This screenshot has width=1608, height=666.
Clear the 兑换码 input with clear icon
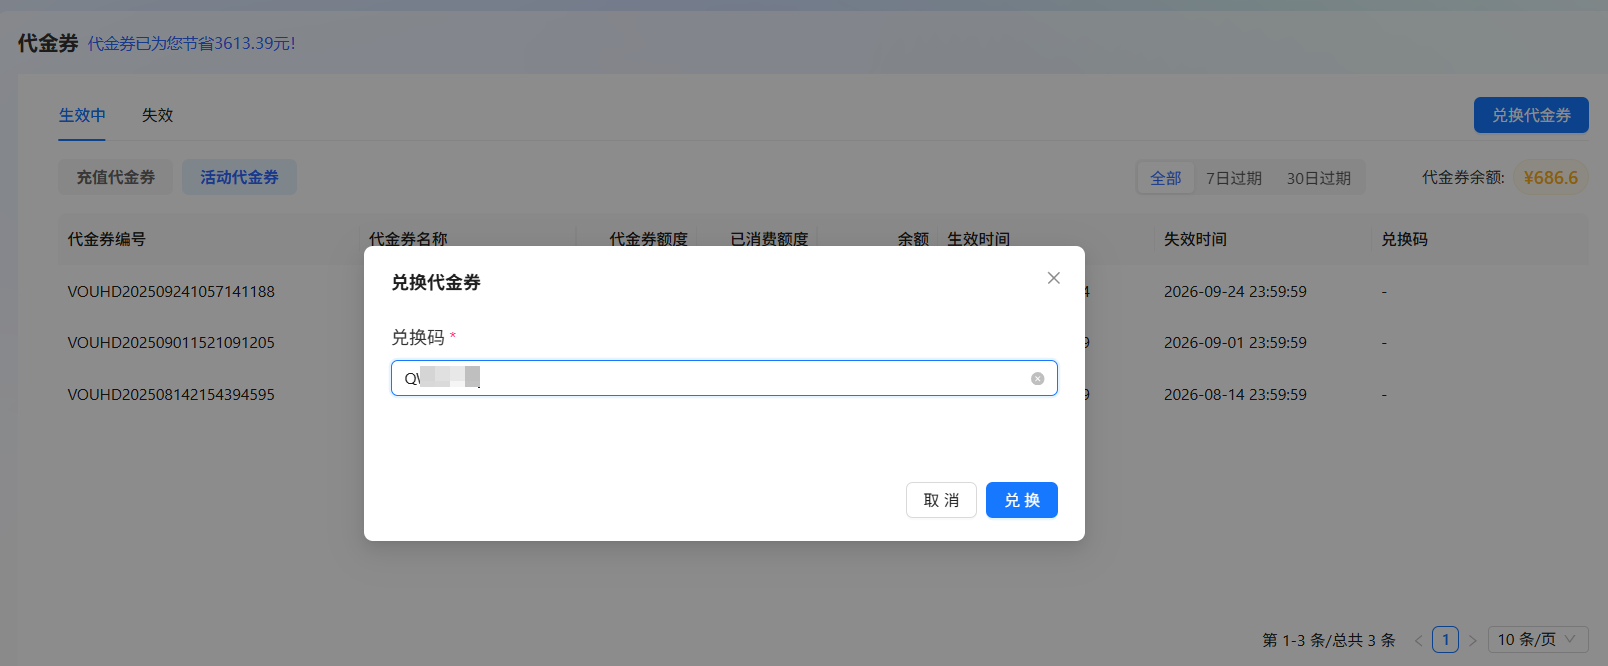[1037, 379]
